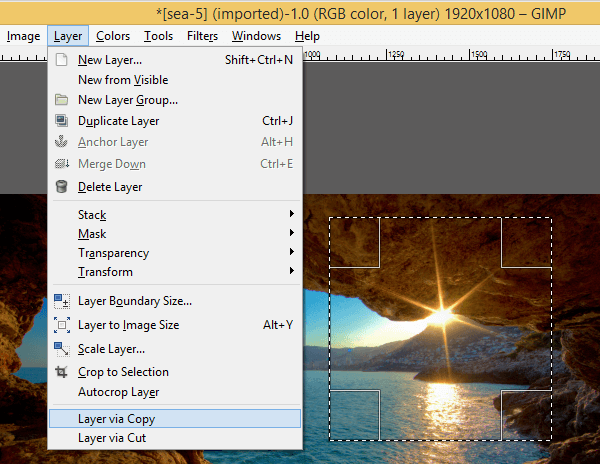Click the 1500 mark on horizontal ruler
The image size is (600, 464).
coord(479,54)
